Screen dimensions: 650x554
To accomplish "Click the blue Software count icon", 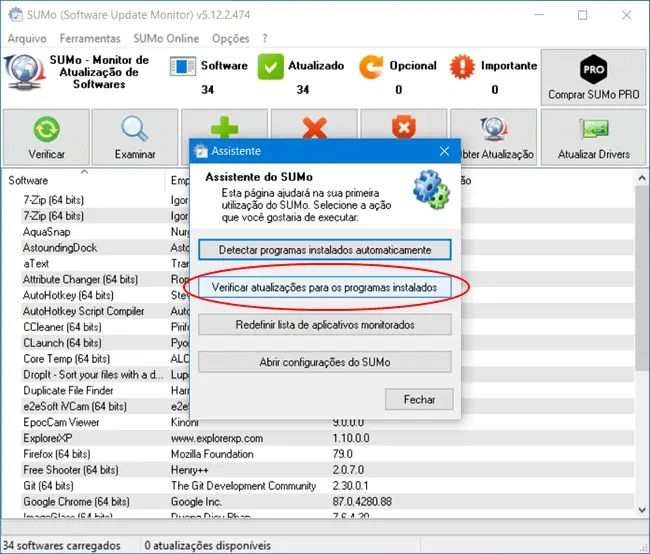I will (183, 66).
